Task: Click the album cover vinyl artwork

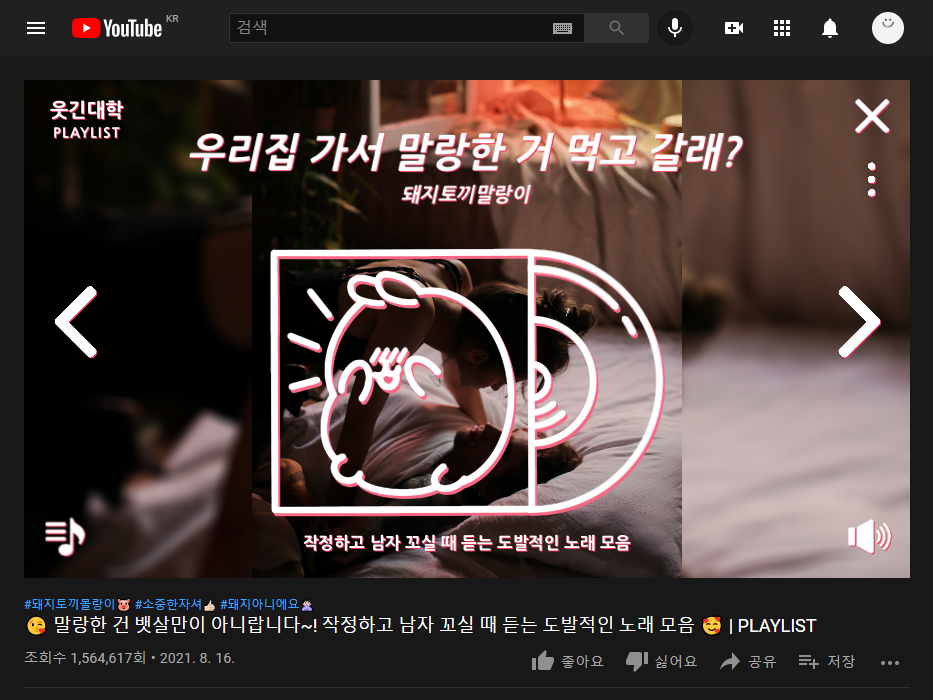Action: point(467,382)
